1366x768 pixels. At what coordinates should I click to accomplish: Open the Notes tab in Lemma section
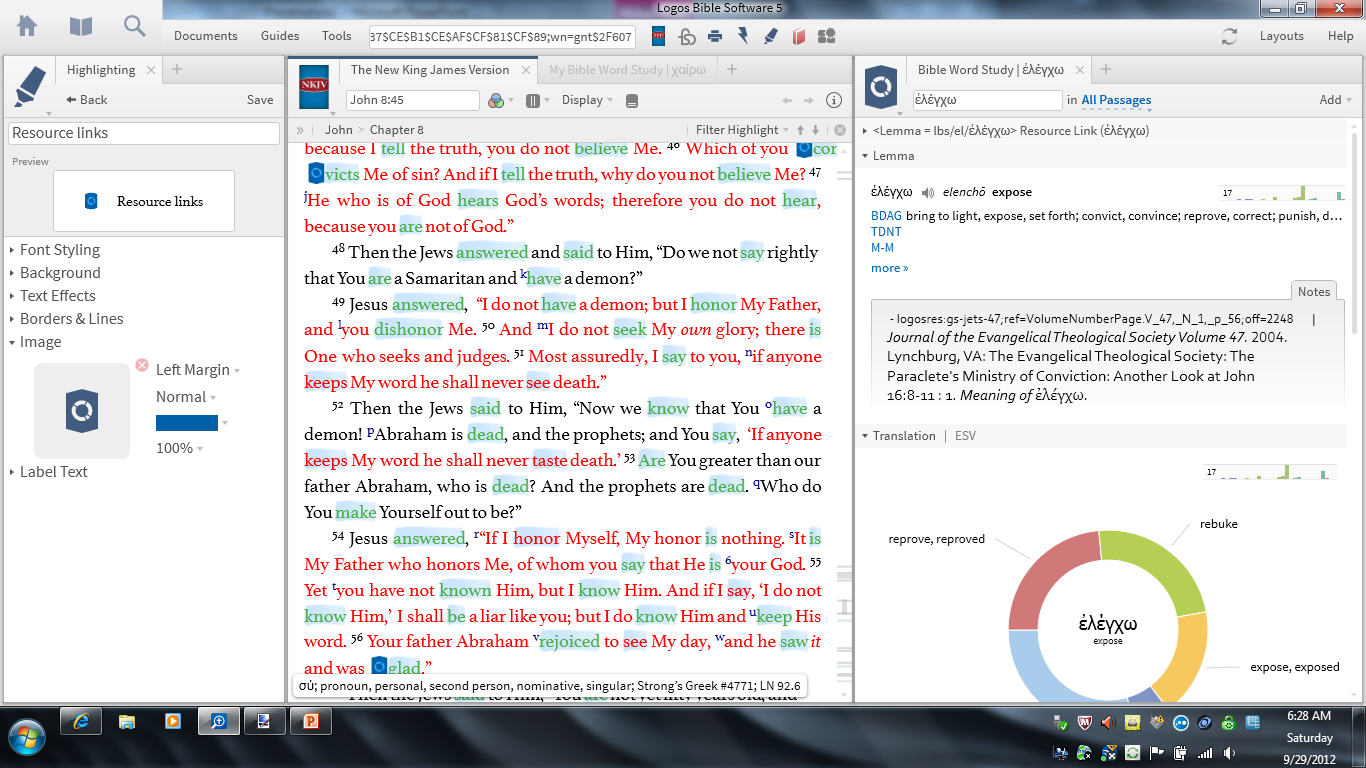1314,291
